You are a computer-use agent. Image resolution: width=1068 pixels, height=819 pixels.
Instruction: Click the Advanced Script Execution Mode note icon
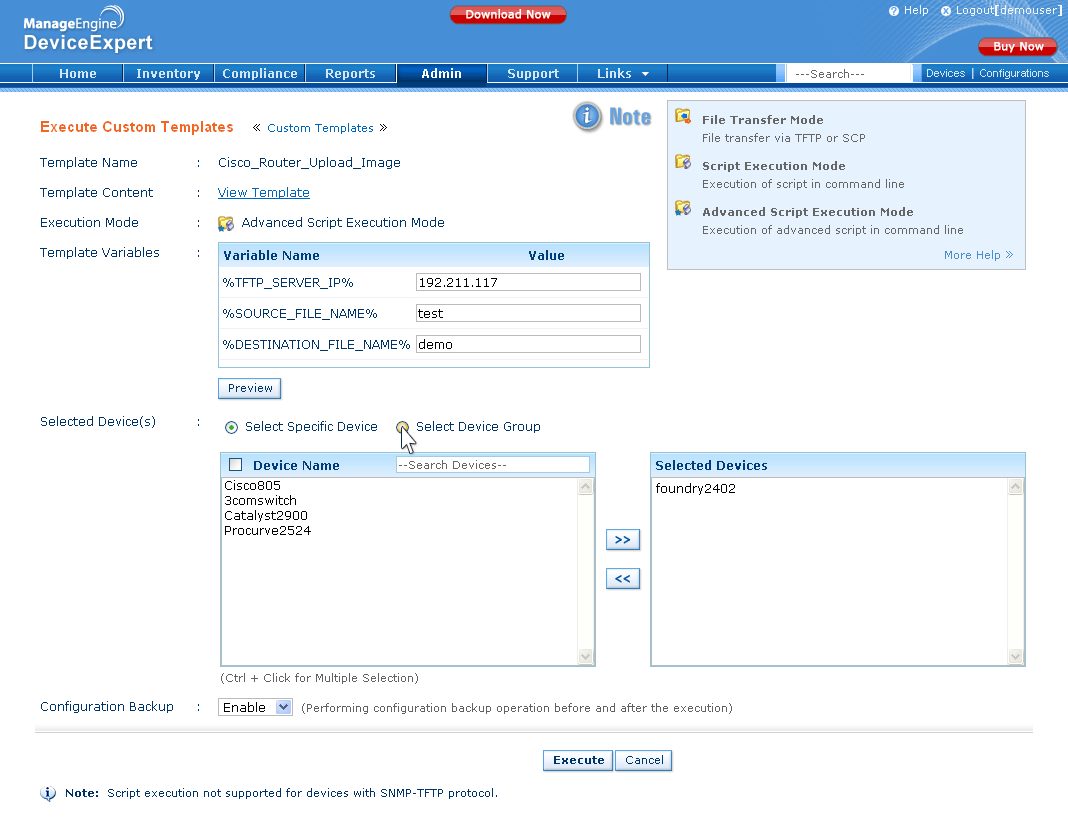point(683,208)
